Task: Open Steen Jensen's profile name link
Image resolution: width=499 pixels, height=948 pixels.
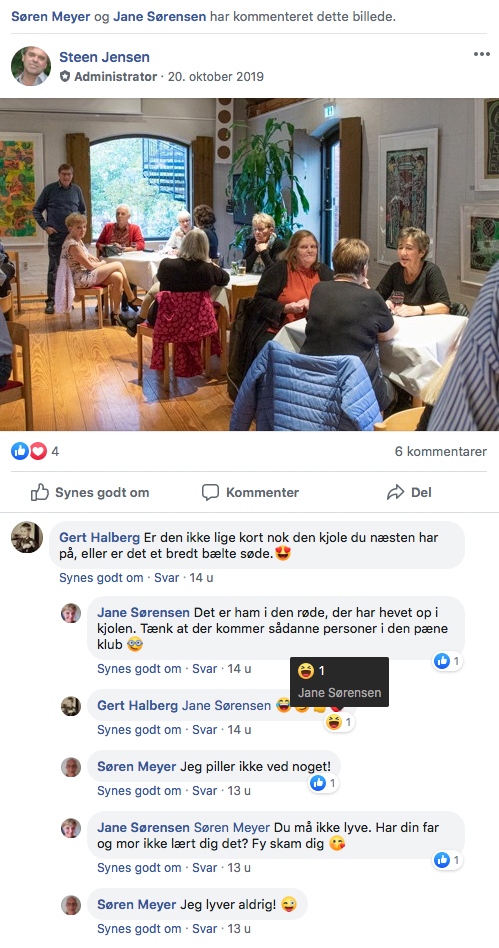Action: point(104,57)
